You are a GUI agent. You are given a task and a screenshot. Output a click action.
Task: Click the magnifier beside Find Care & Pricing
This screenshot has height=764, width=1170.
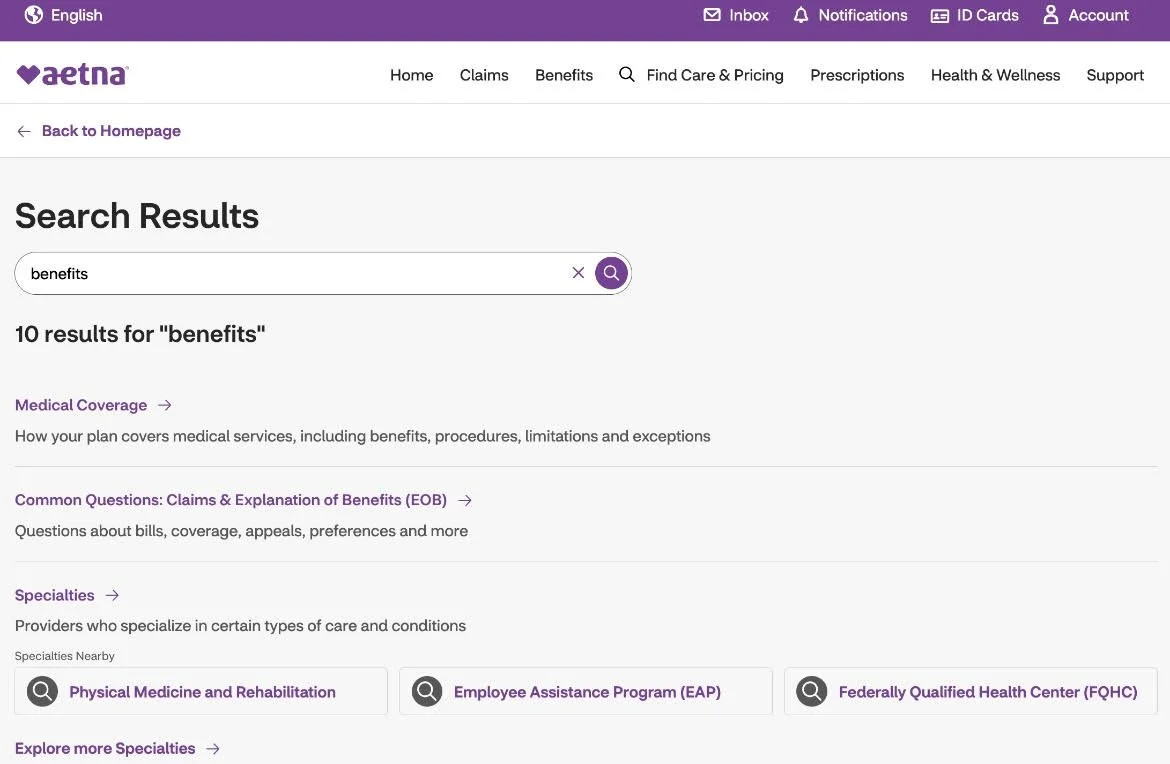point(627,75)
